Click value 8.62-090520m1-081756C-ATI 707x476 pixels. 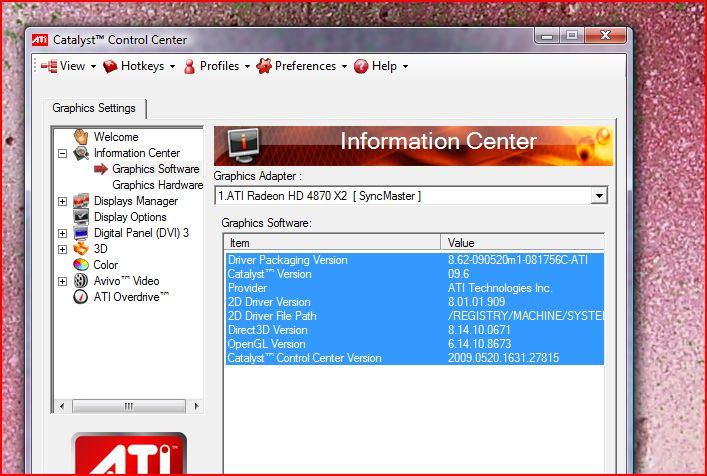[518, 260]
